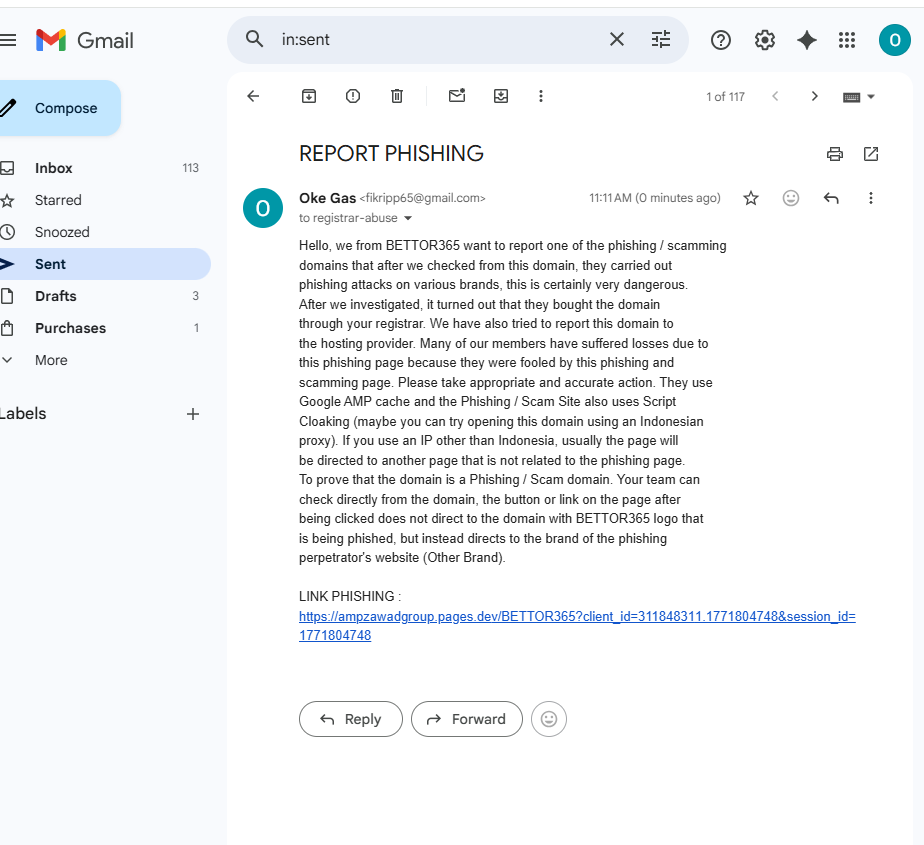This screenshot has width=924, height=845.
Task: Open the ampzawadgroup phishing link
Action: [577, 626]
